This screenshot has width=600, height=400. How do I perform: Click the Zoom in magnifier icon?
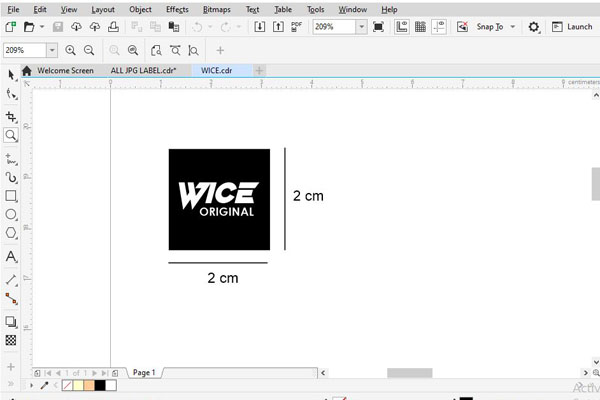coord(70,50)
